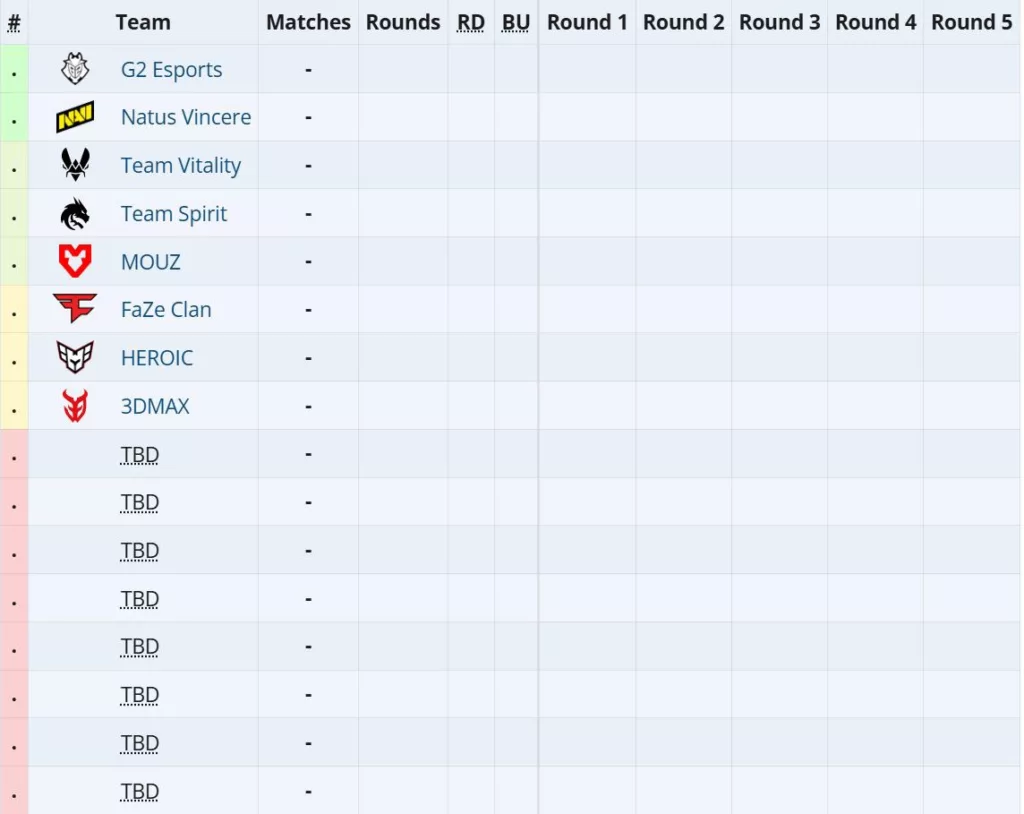The image size is (1024, 814).
Task: Open the Natus Vincere team page
Action: [x=186, y=117]
